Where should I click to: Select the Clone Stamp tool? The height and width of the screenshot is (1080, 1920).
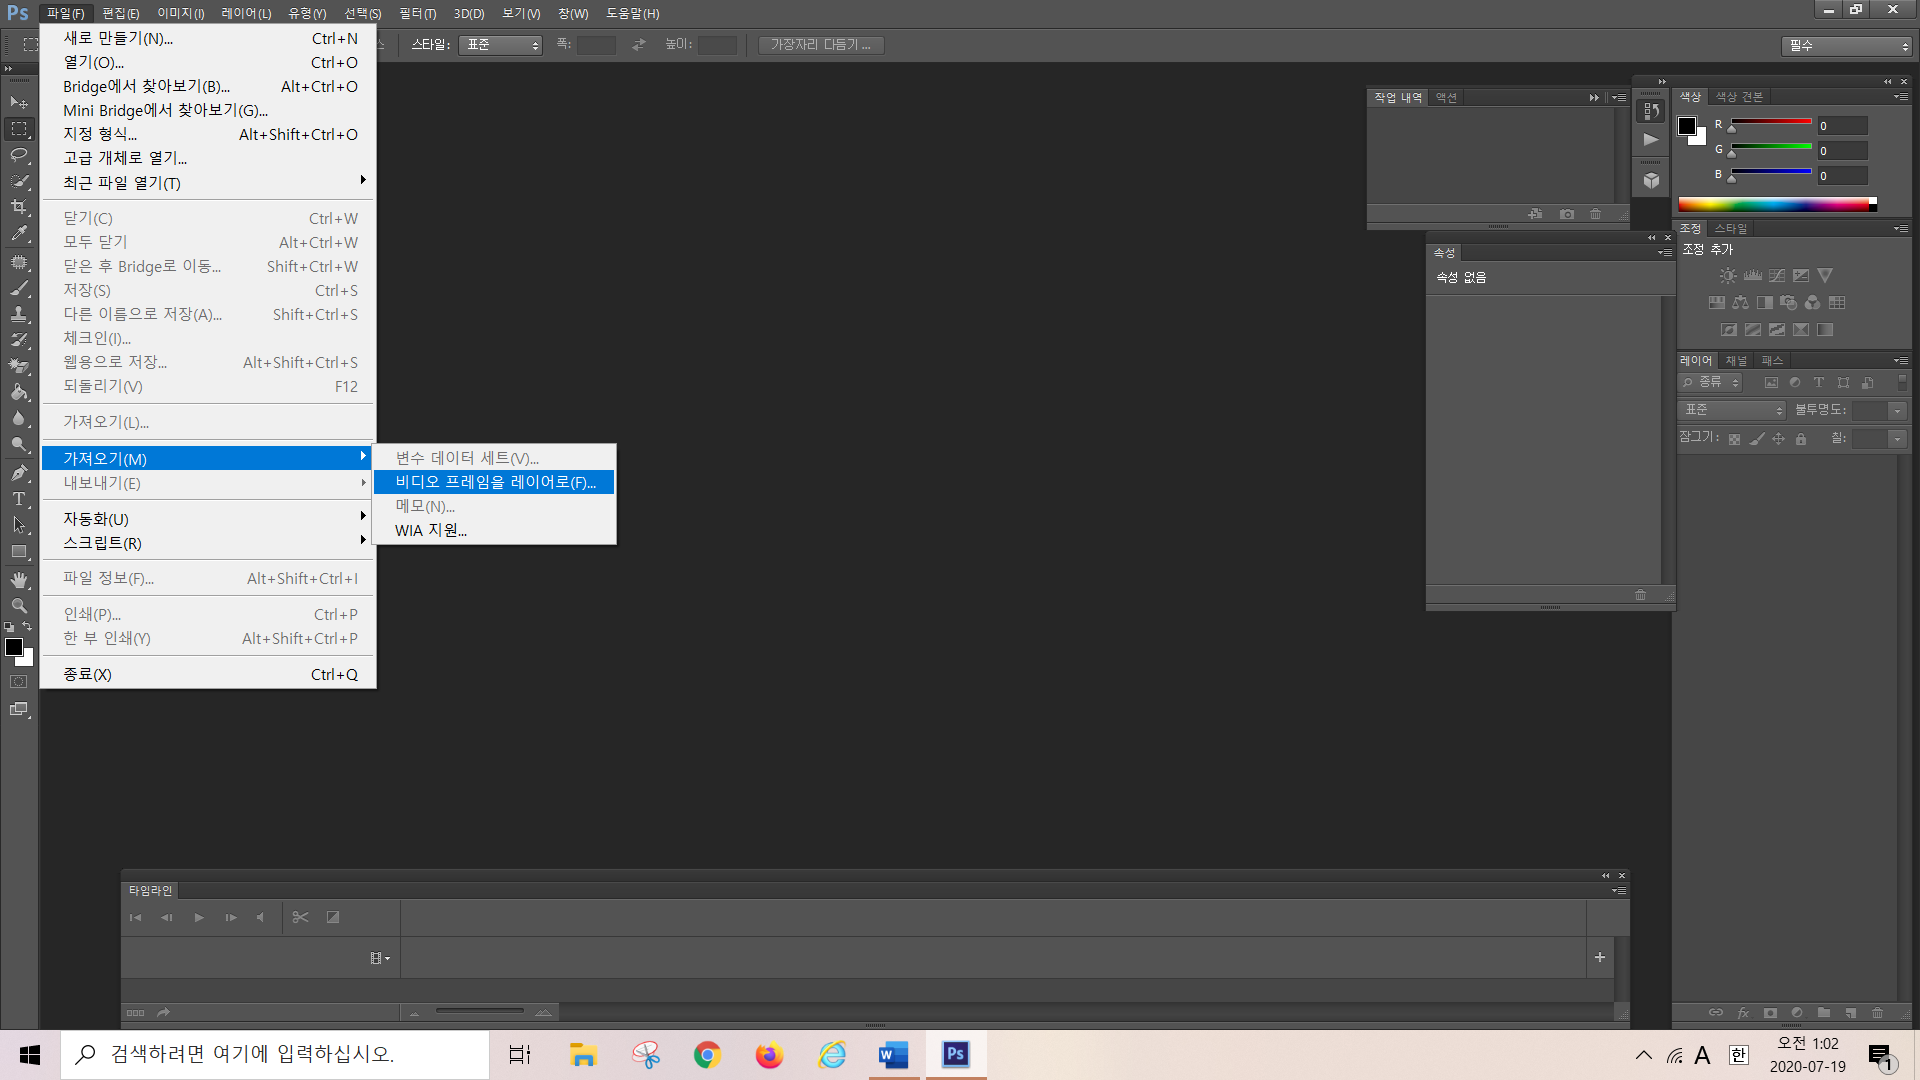pyautogui.click(x=19, y=313)
